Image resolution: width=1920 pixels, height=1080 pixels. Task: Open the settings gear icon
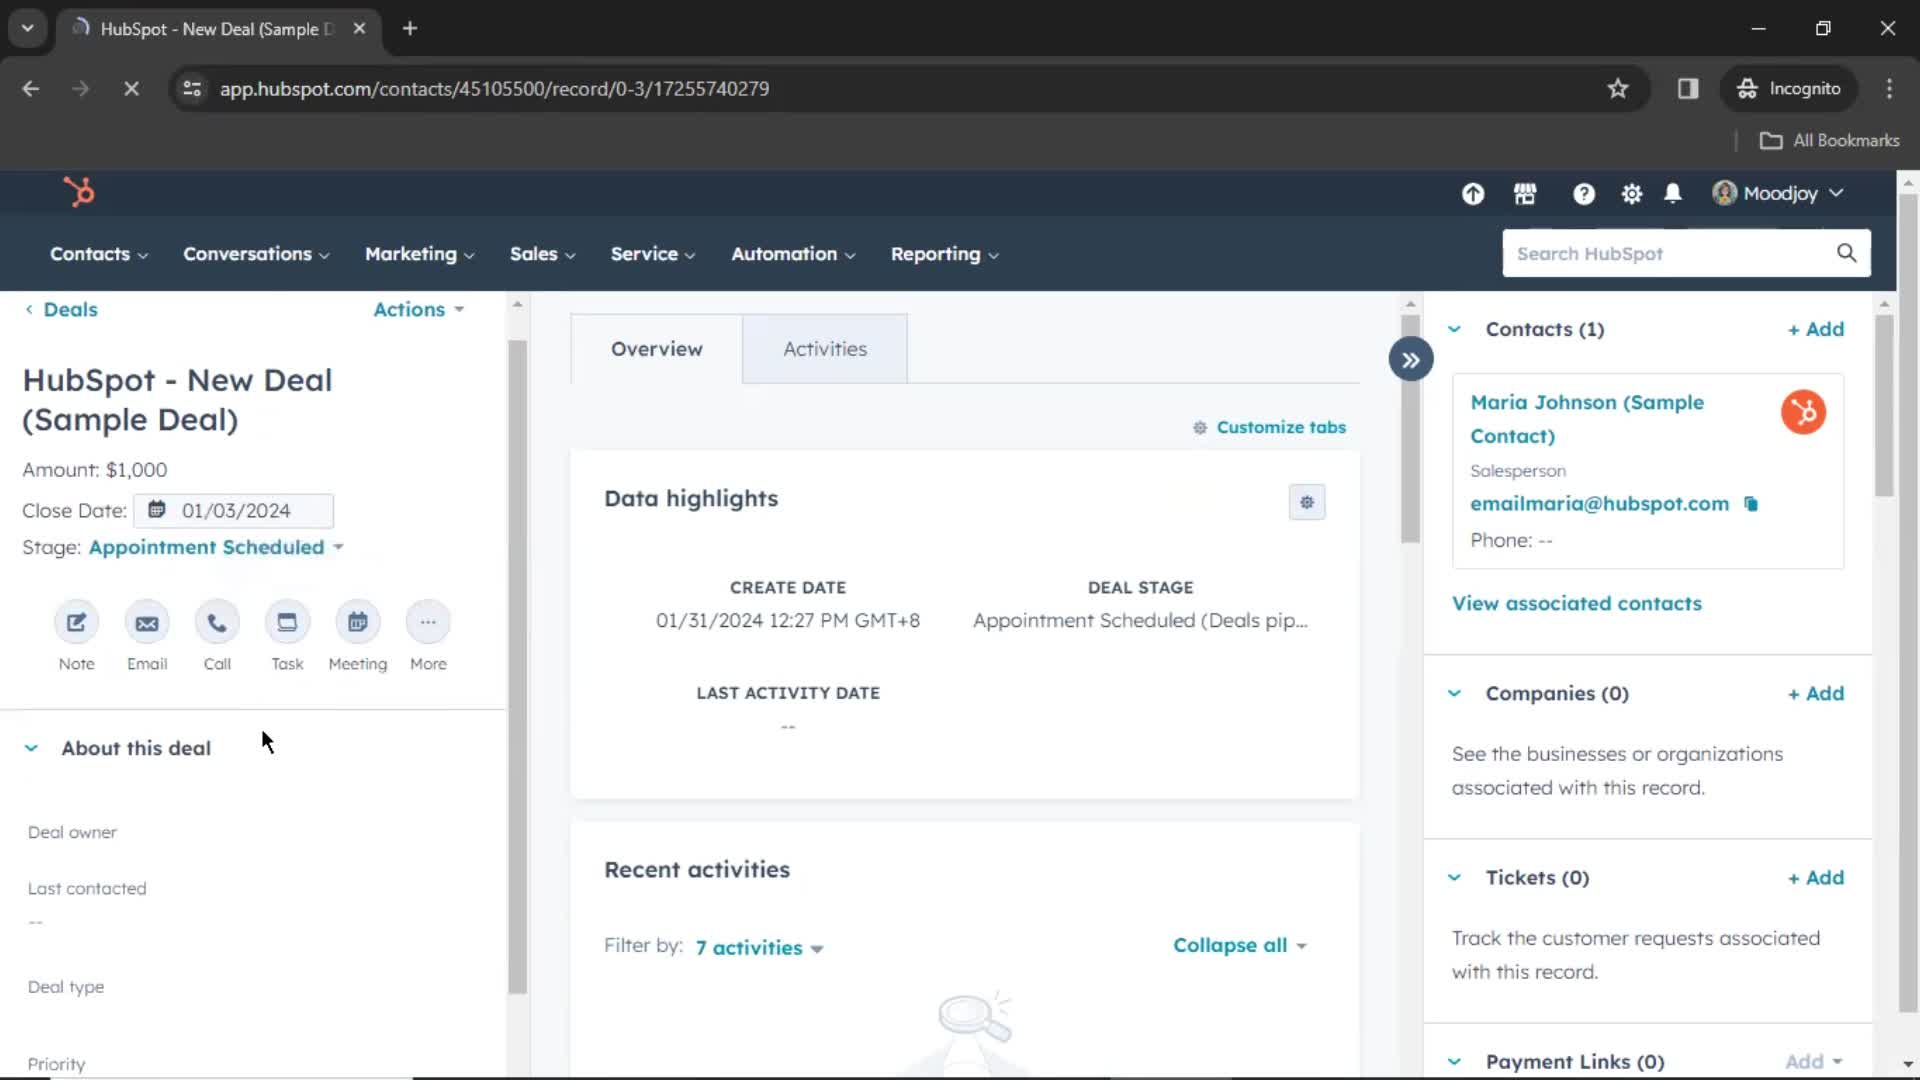(x=1632, y=194)
